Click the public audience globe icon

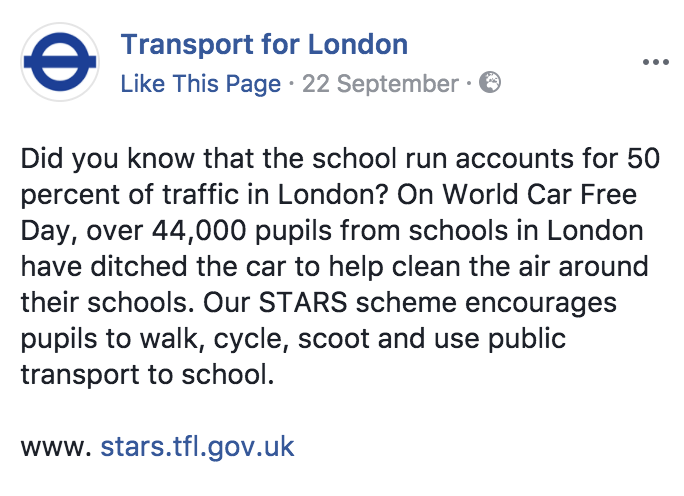[x=490, y=83]
